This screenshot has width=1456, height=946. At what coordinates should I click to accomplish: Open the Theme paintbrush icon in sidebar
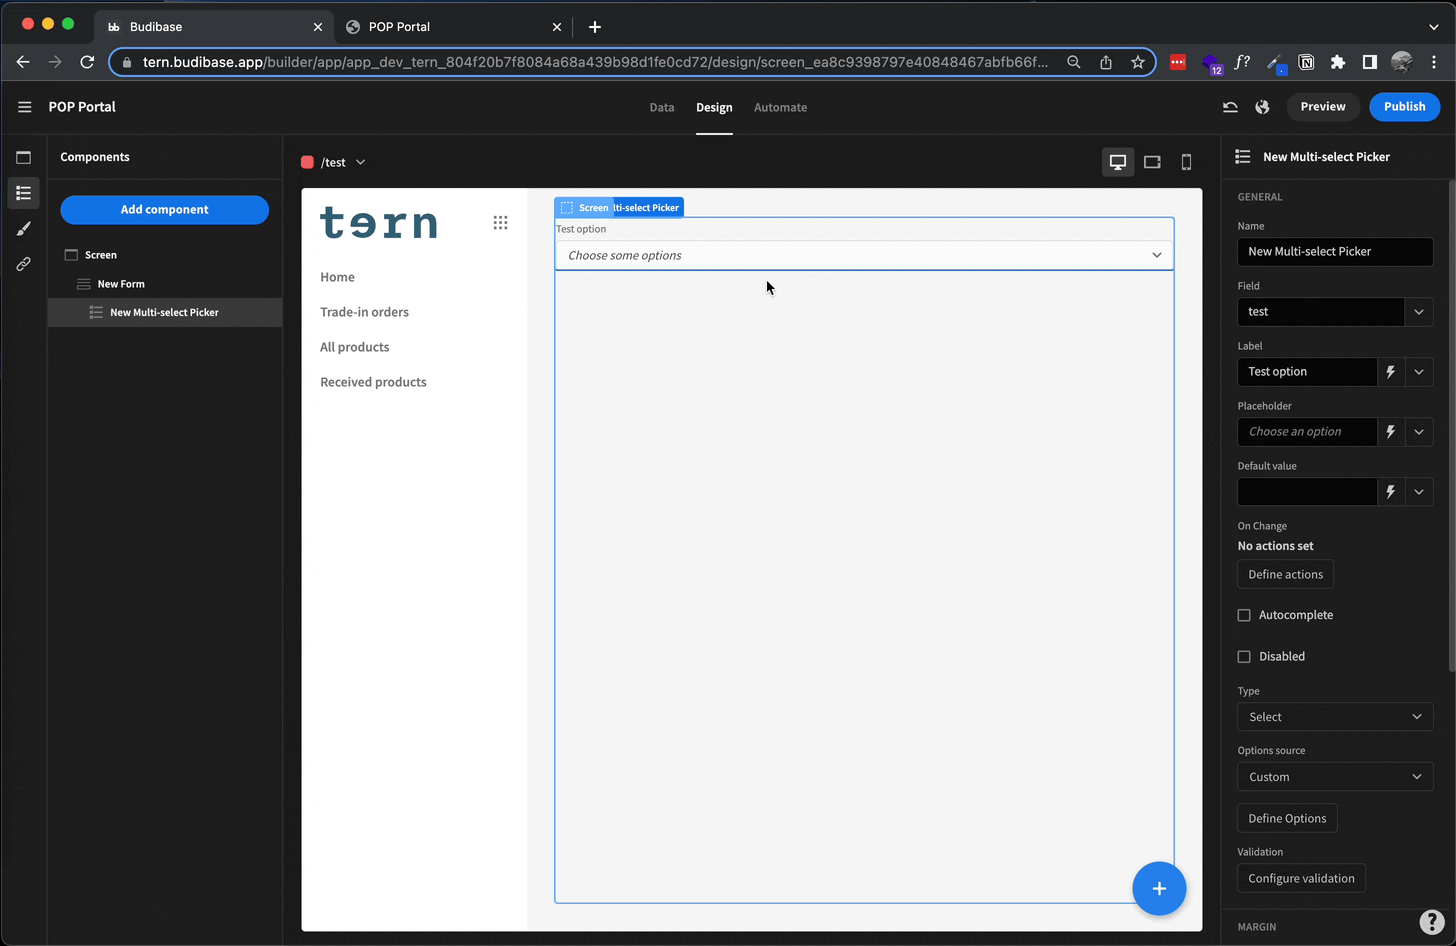pos(24,229)
